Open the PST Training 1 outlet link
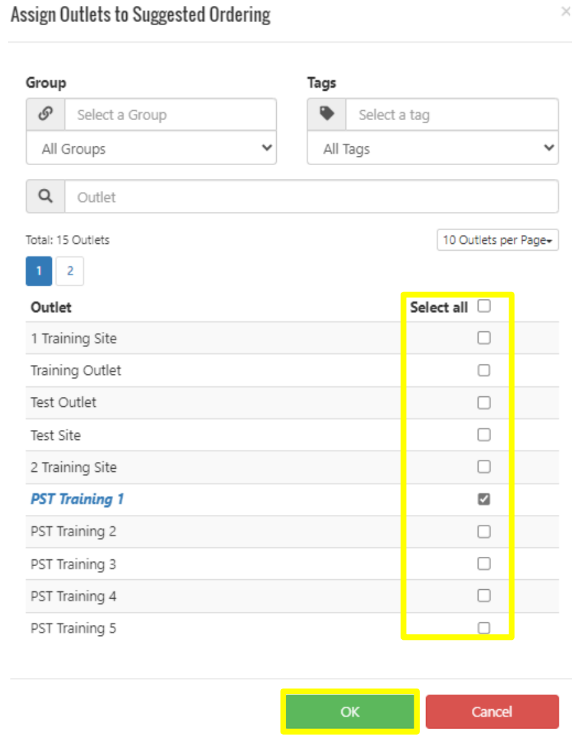 pyautogui.click(x=77, y=499)
